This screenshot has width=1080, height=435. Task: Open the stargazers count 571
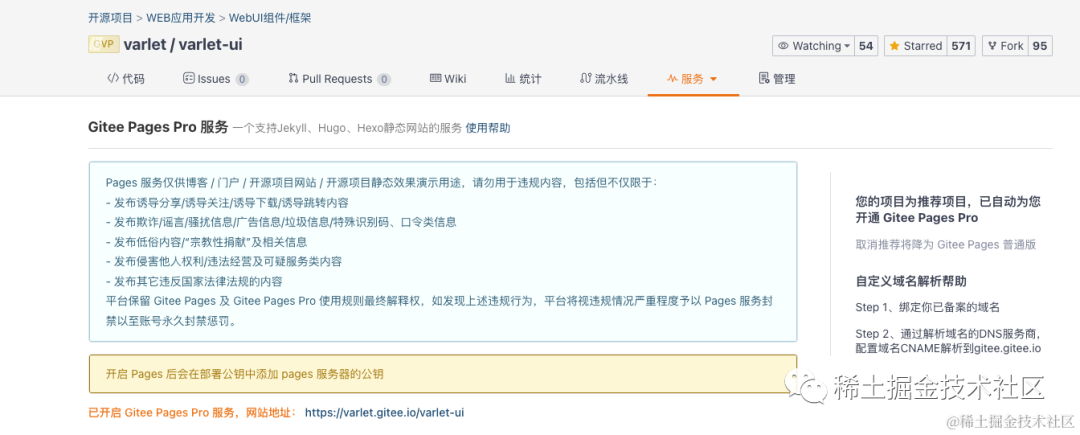coord(961,46)
